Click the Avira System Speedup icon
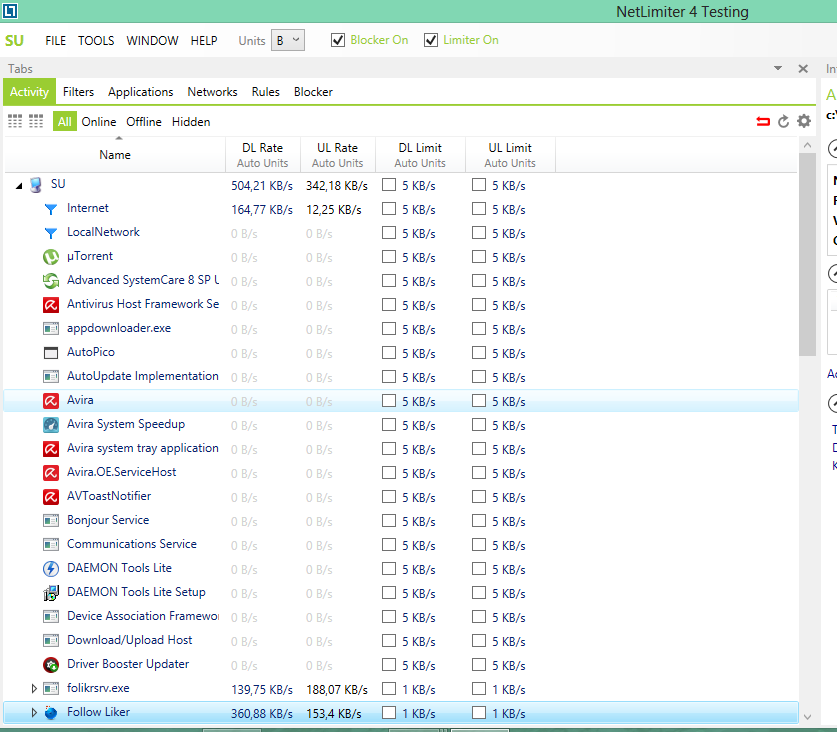Viewport: 837px width, 732px height. click(51, 425)
